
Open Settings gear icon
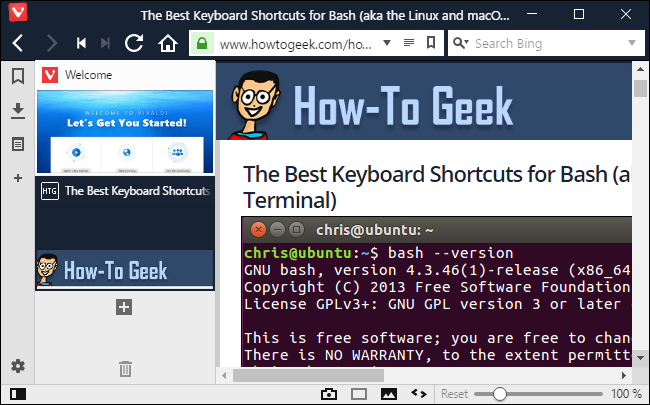(18, 366)
